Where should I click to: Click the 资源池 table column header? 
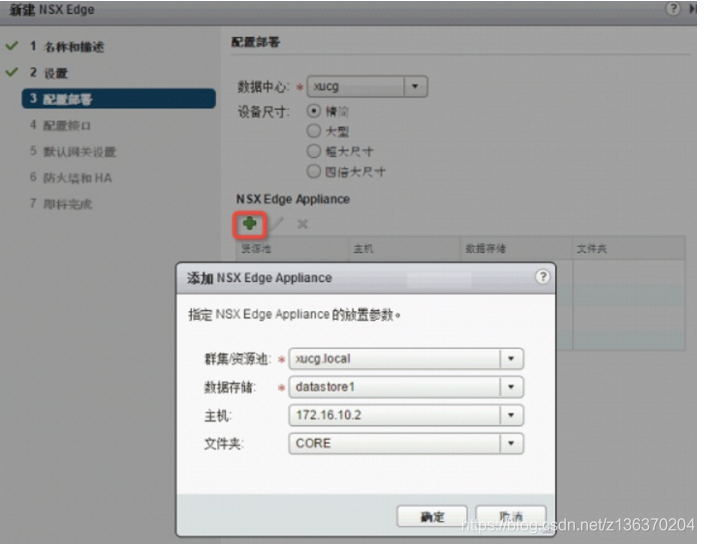tap(293, 248)
